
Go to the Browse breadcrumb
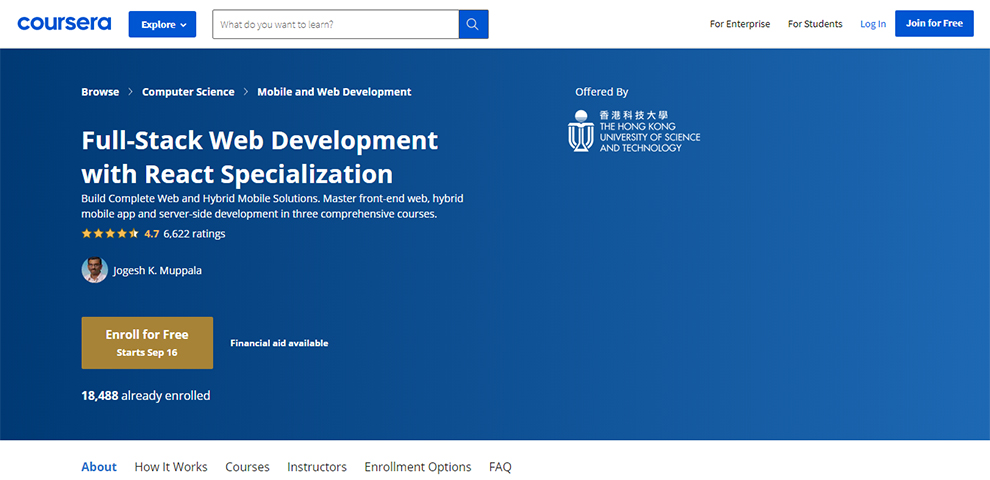click(x=100, y=92)
